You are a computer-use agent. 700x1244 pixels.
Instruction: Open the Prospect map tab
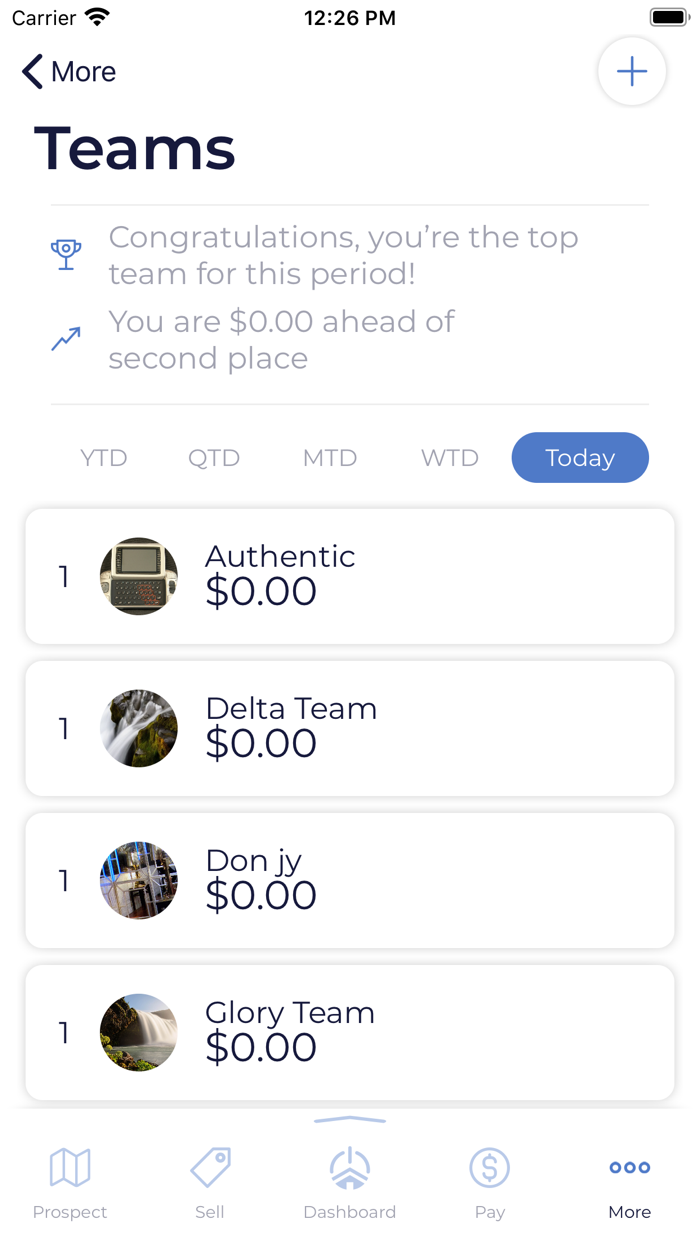(x=70, y=1182)
